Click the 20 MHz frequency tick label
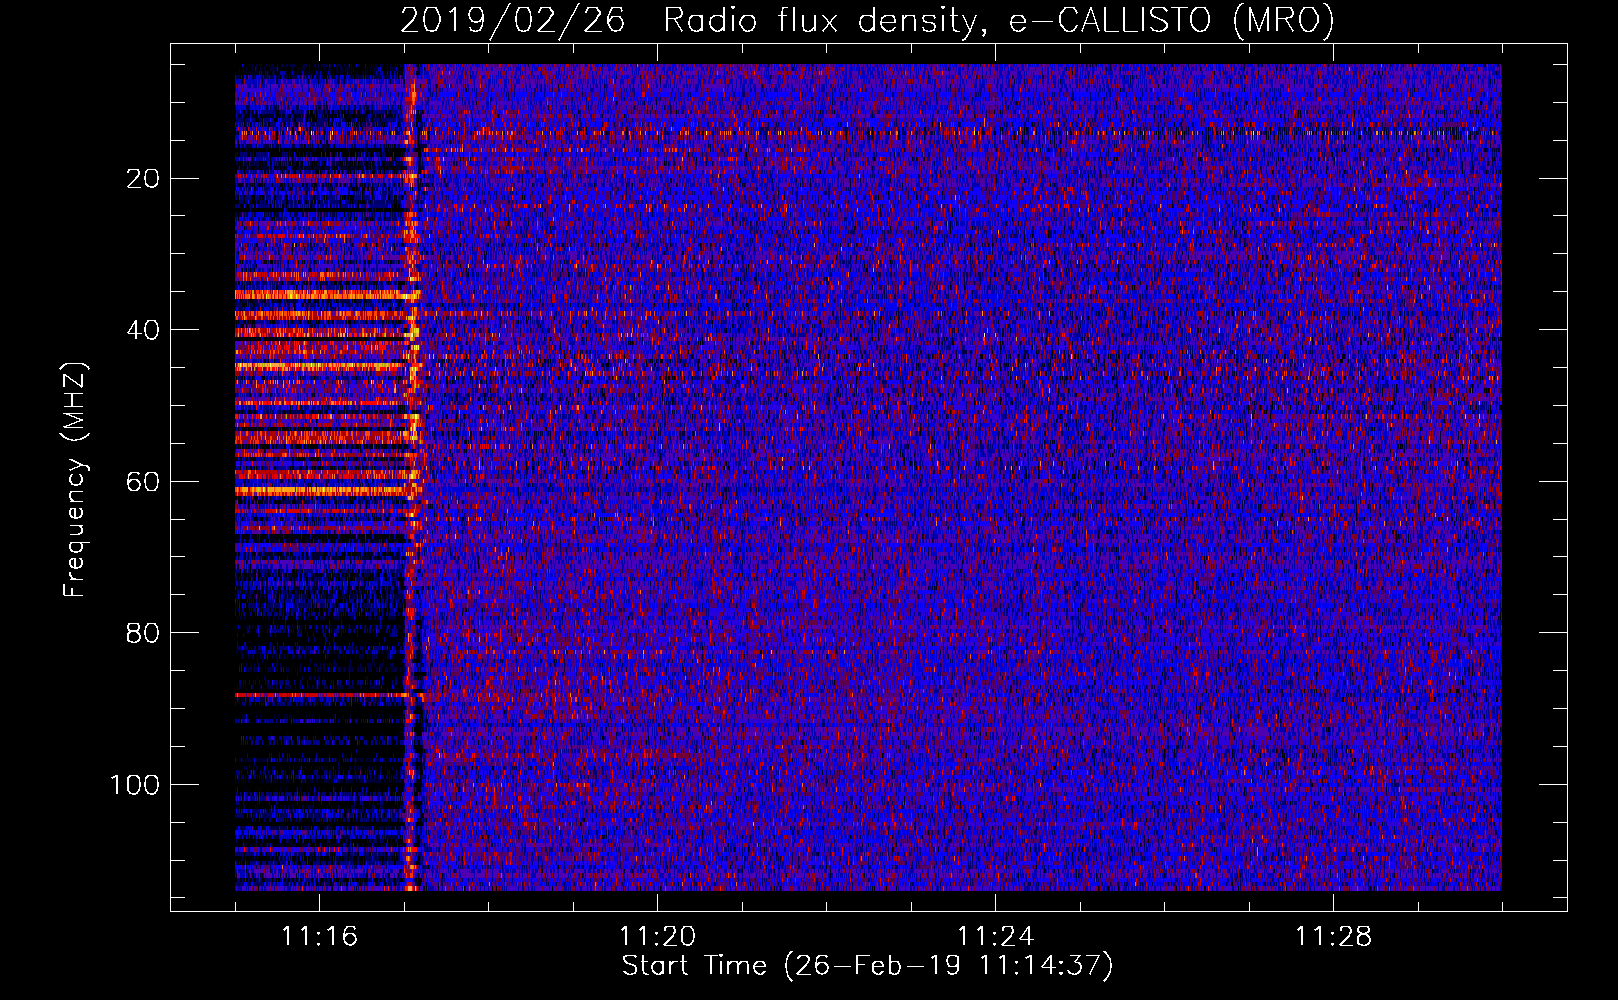The image size is (1618, 1000). click(144, 179)
